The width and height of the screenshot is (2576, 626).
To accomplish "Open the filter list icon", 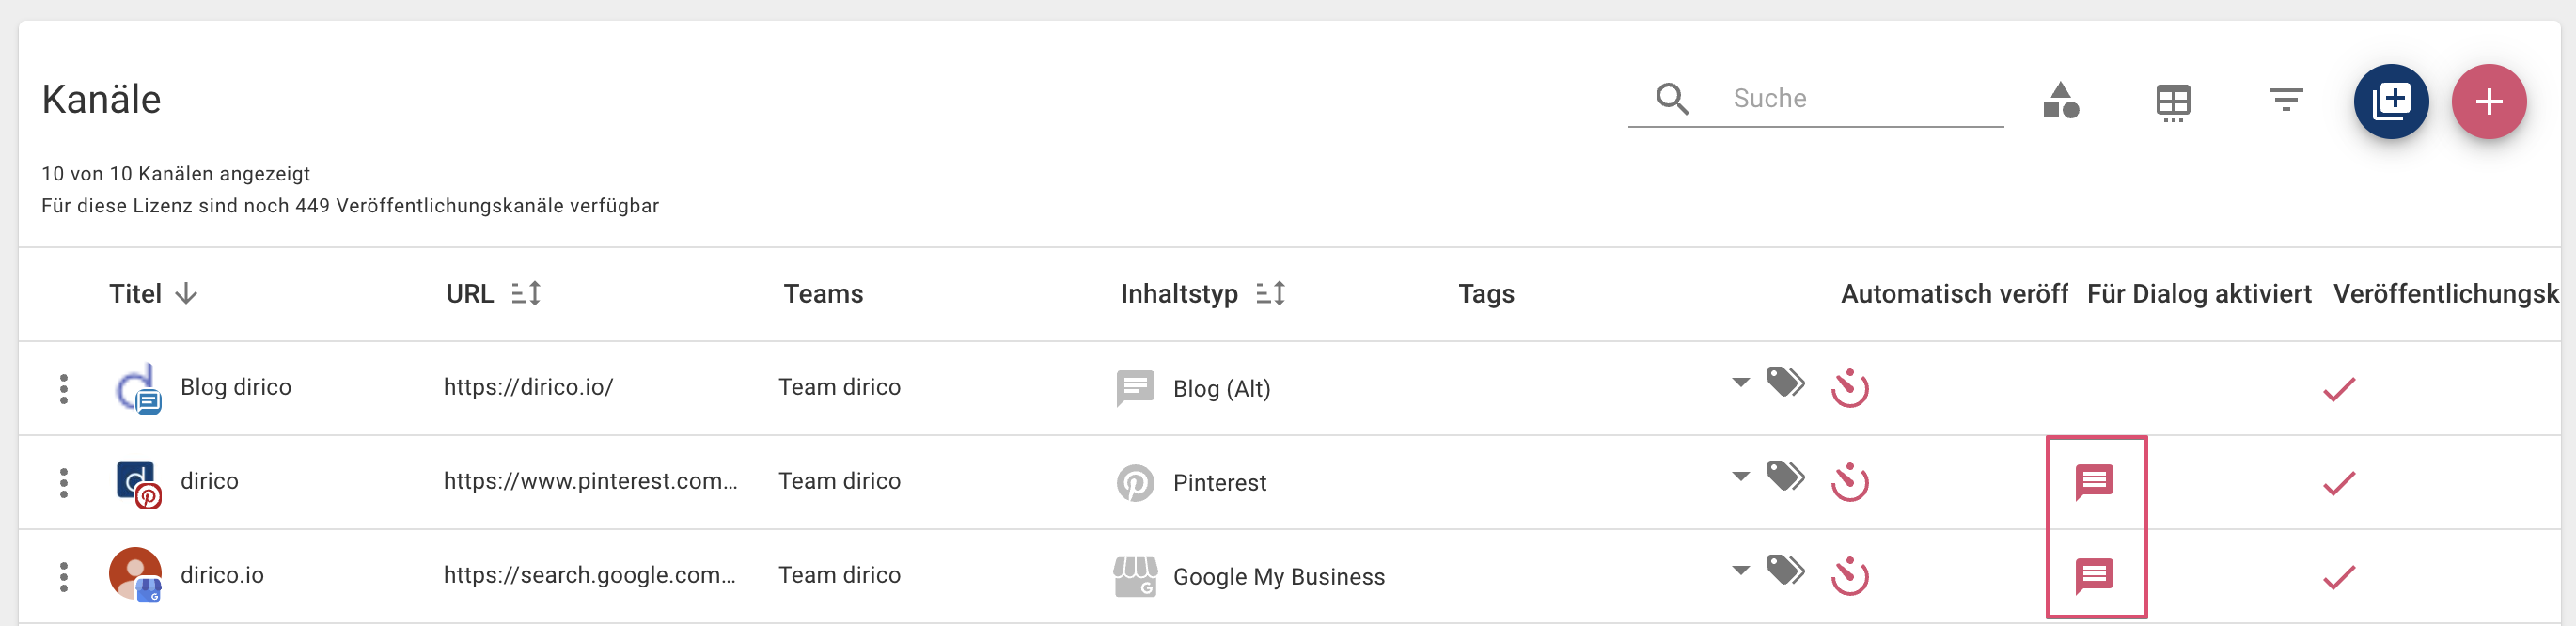I will pyautogui.click(x=2285, y=100).
